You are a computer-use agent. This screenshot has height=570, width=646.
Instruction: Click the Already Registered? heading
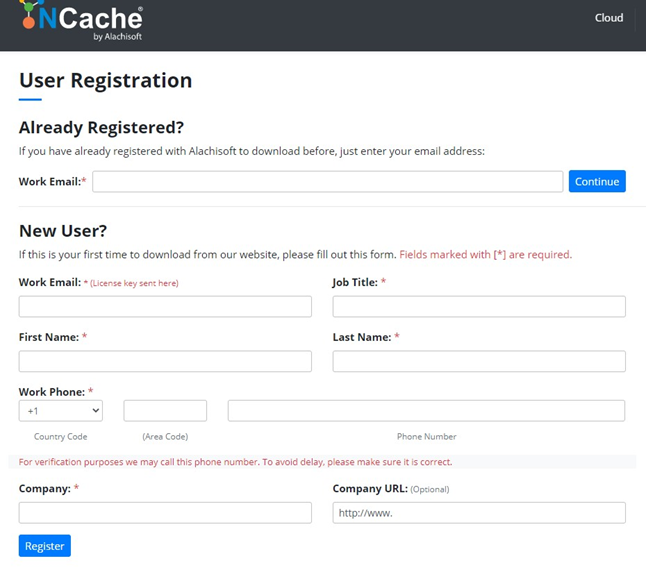coord(101,127)
